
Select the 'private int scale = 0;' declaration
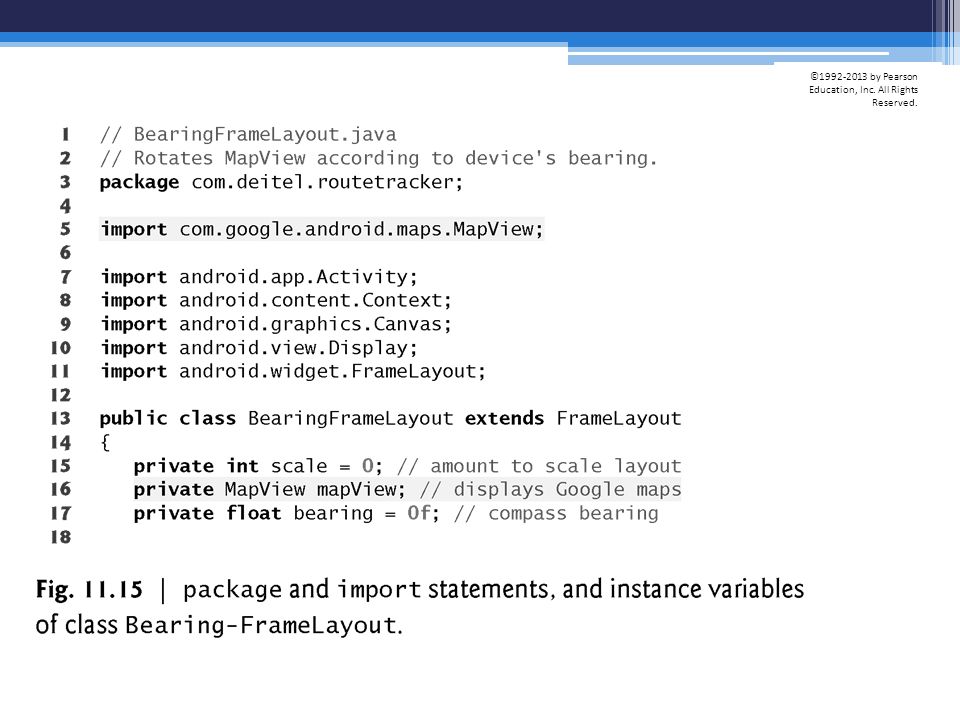[x=258, y=466]
